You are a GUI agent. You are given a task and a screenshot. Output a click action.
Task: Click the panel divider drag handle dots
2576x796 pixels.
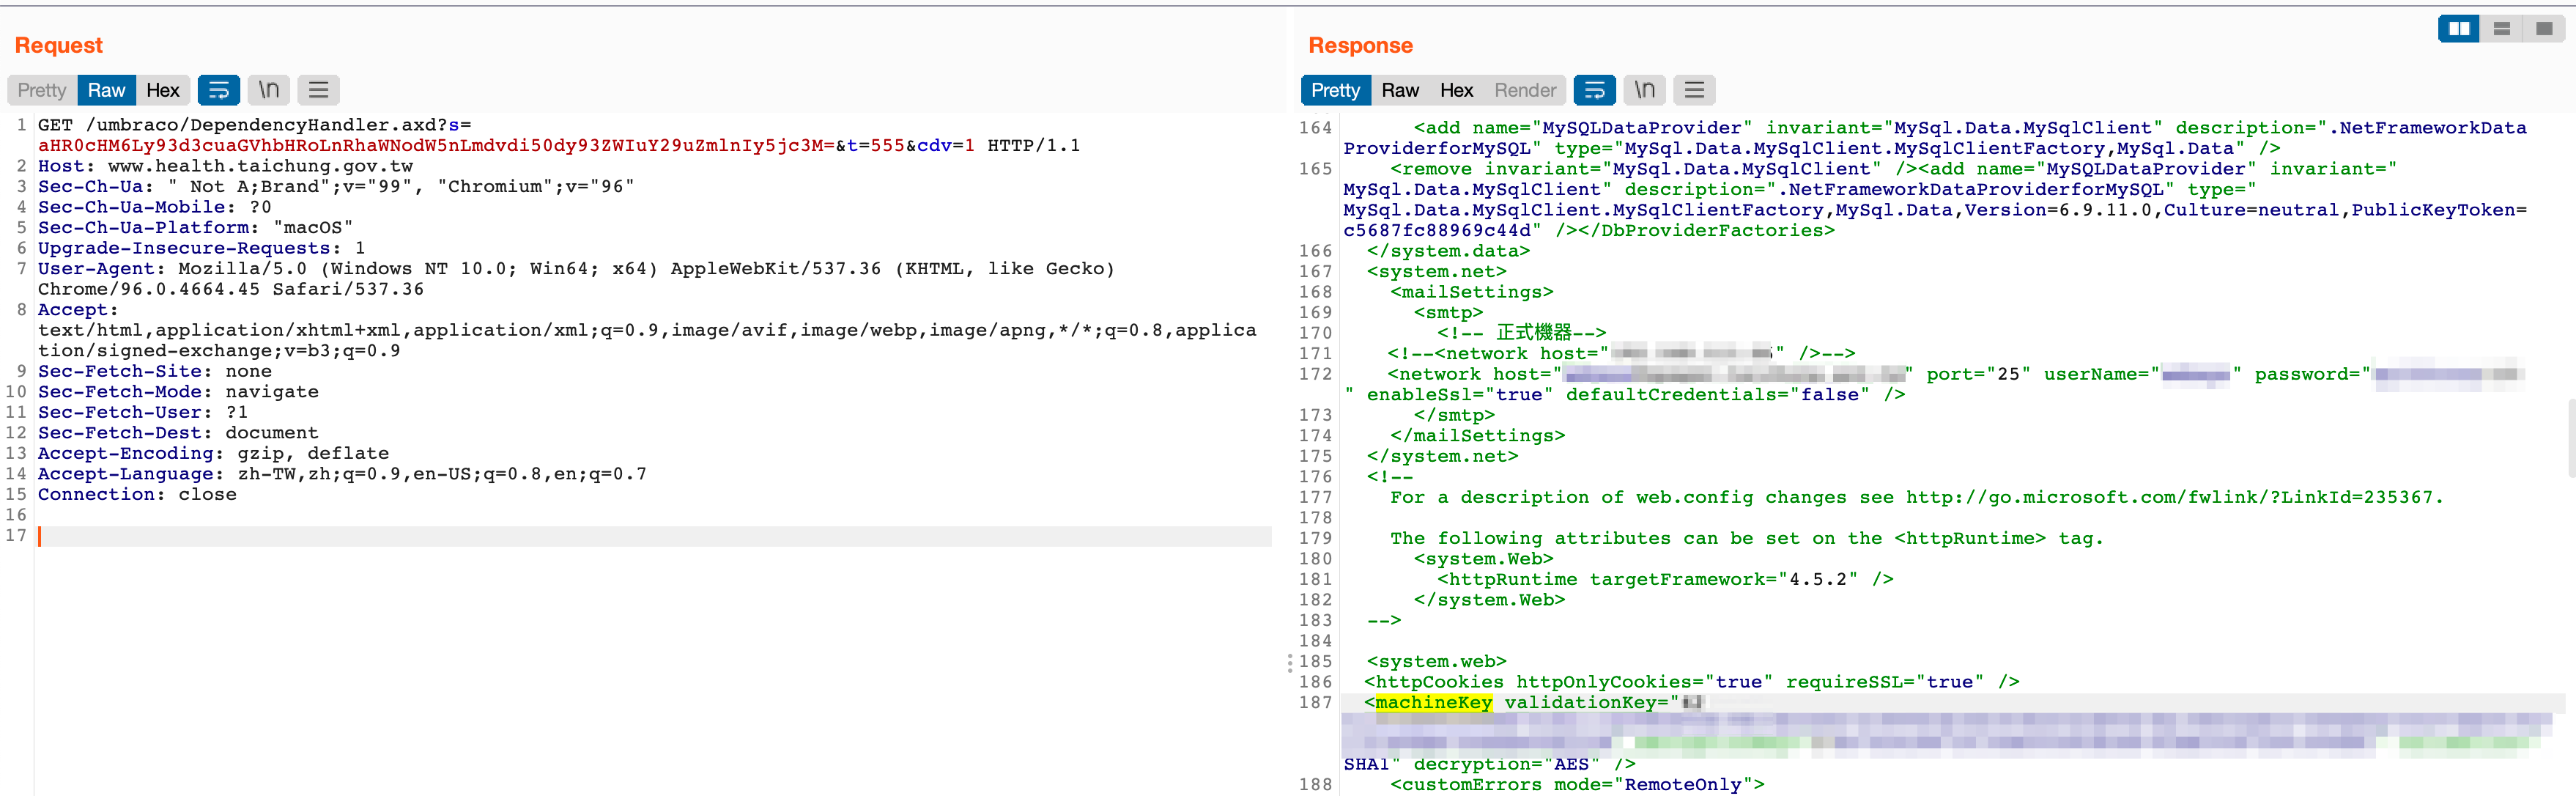coord(1289,663)
